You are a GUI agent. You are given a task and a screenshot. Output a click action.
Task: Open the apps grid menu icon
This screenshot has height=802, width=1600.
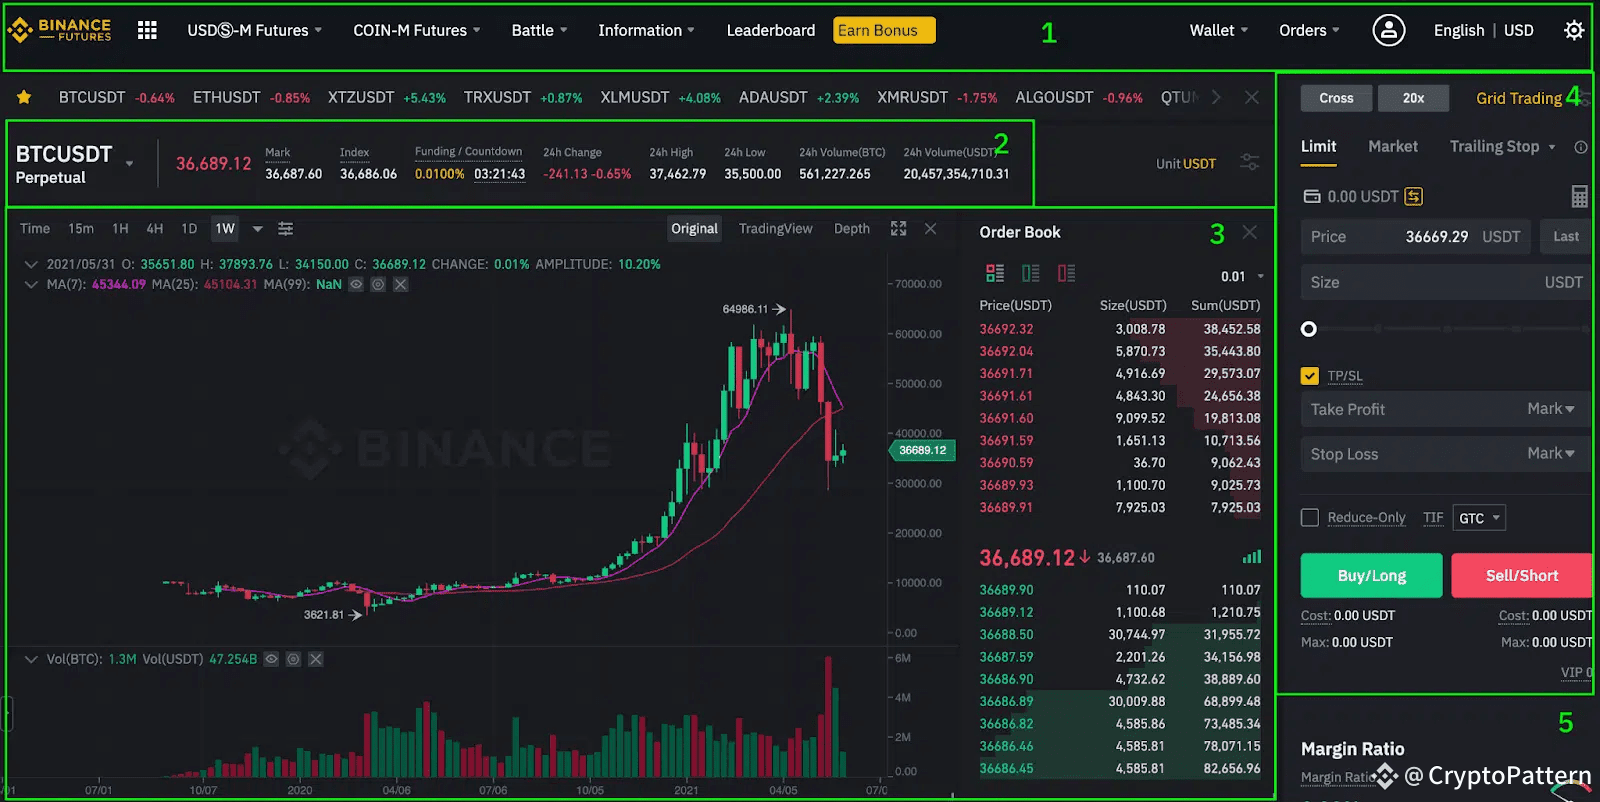point(147,30)
